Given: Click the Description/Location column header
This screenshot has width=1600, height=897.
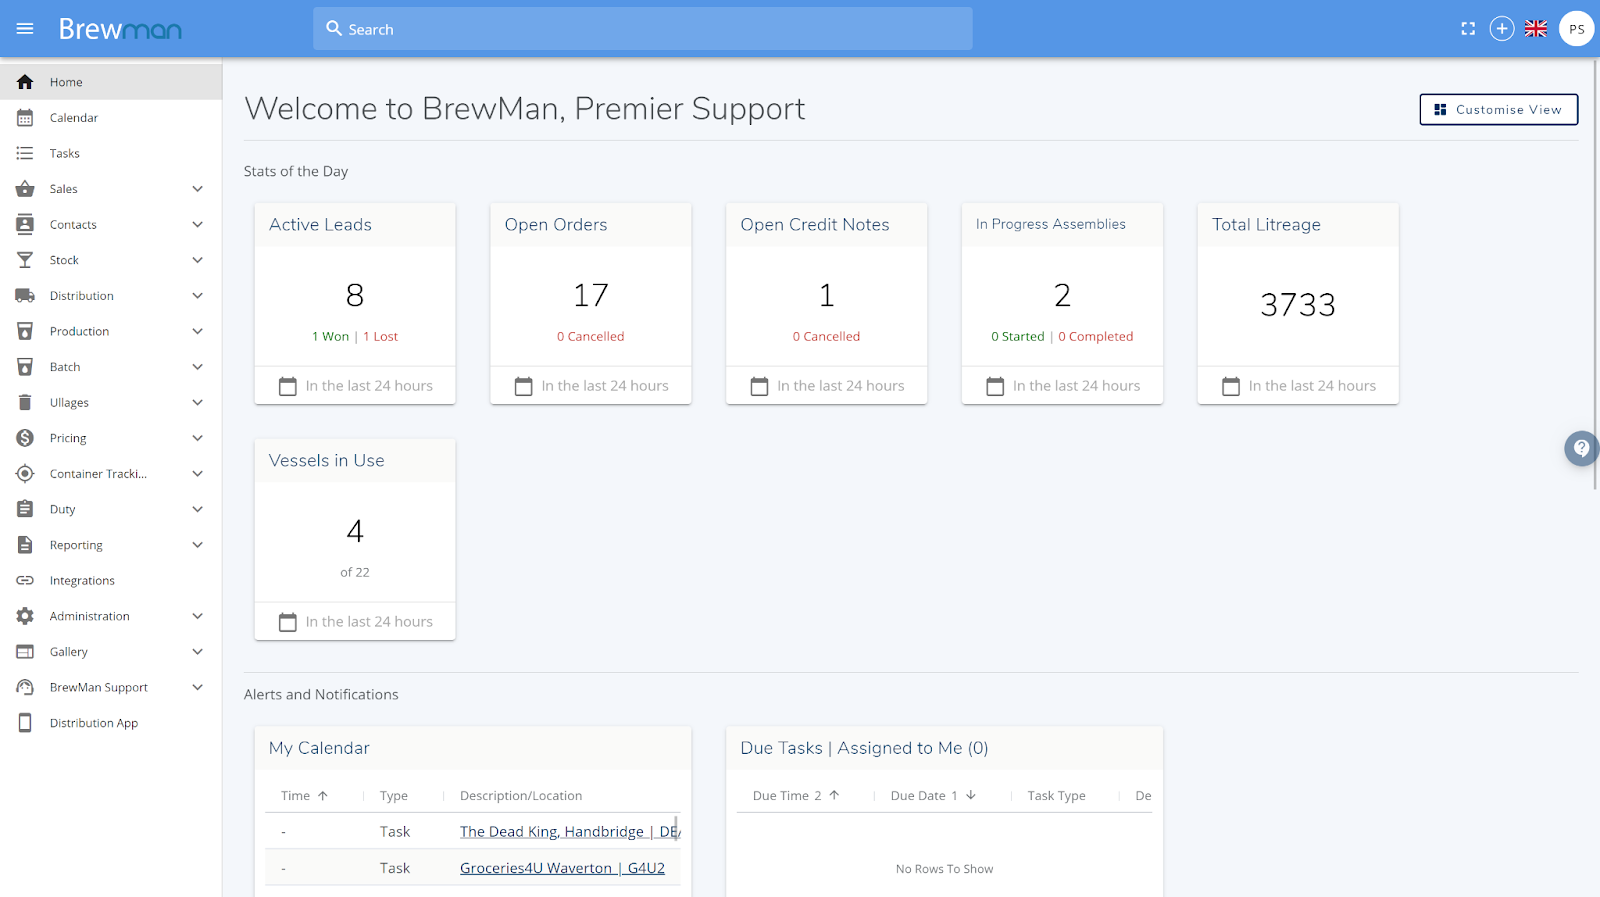Looking at the screenshot, I should tap(521, 796).
